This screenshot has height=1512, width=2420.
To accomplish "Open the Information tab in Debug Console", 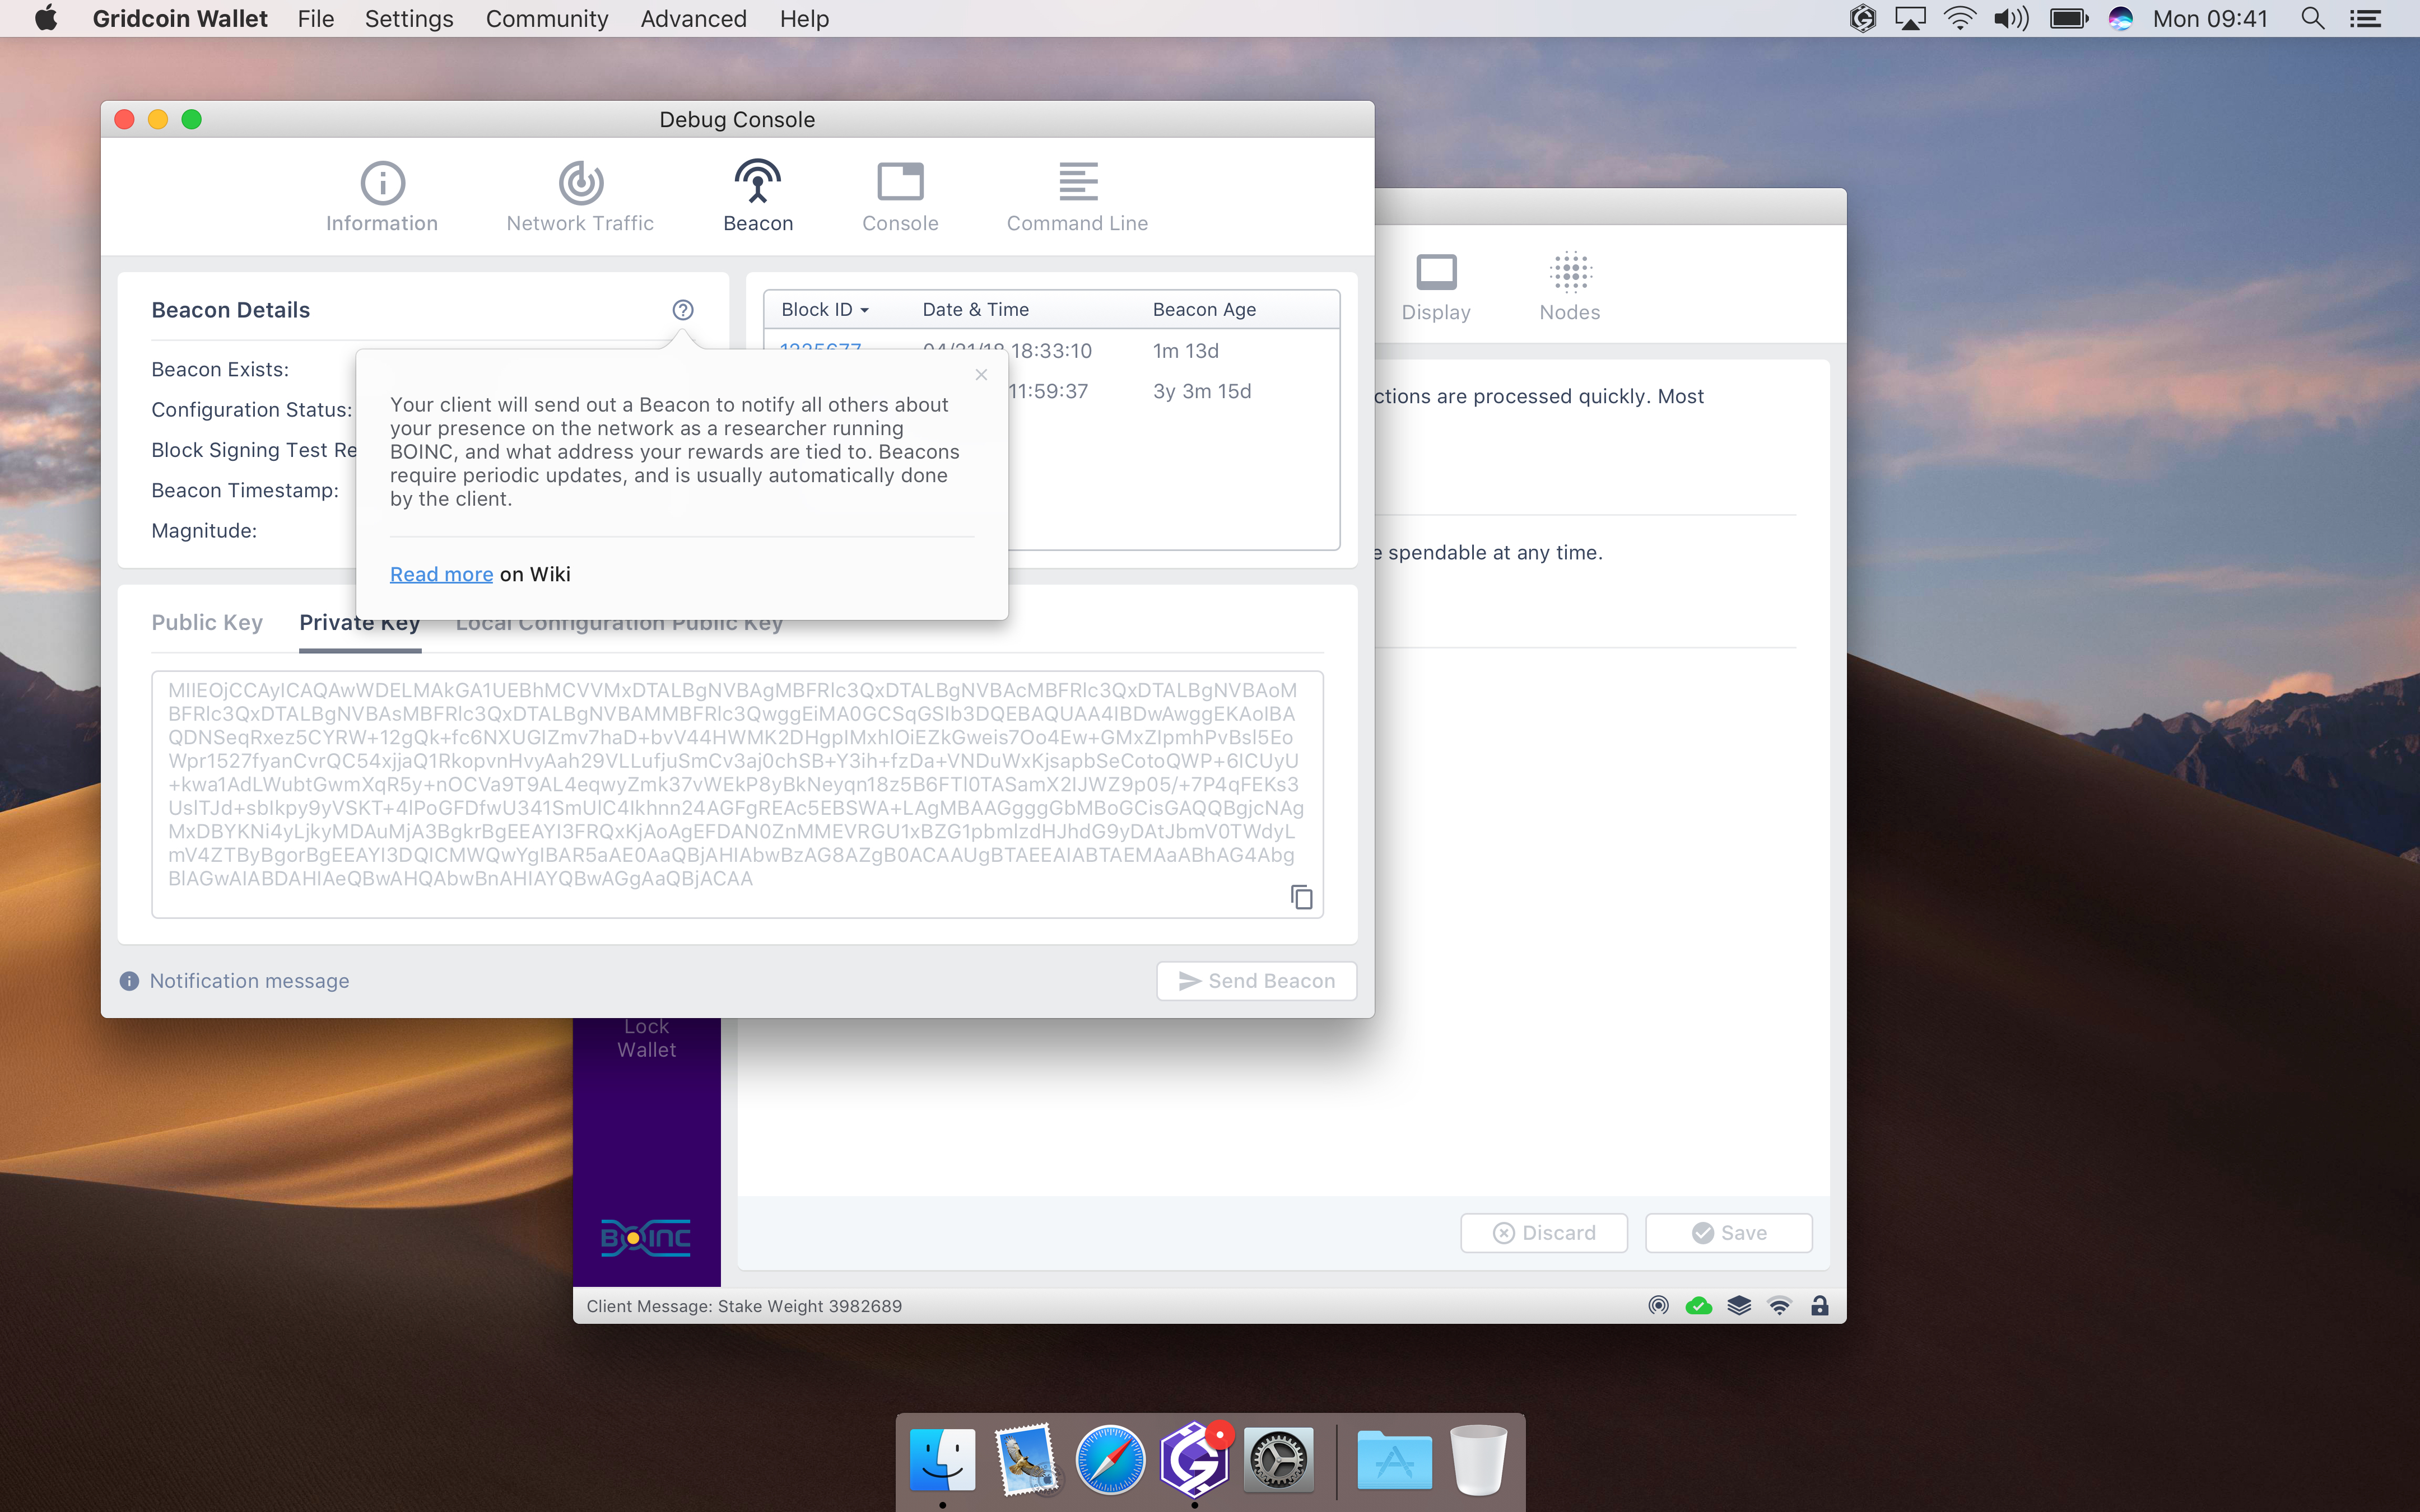I will (x=382, y=197).
